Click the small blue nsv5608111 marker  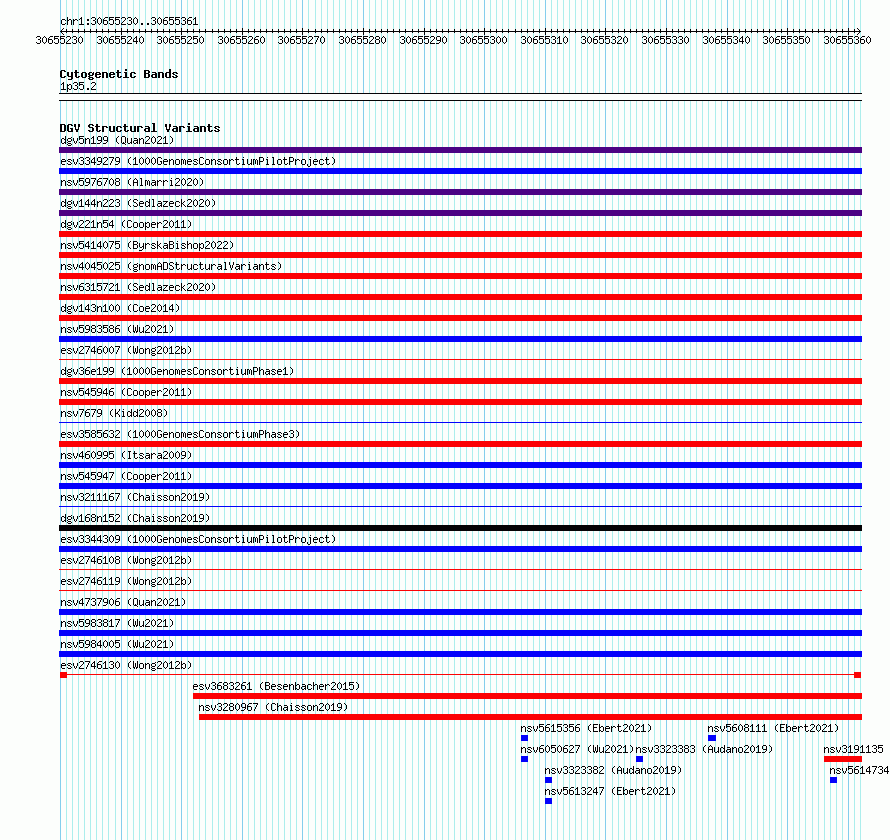[712, 738]
